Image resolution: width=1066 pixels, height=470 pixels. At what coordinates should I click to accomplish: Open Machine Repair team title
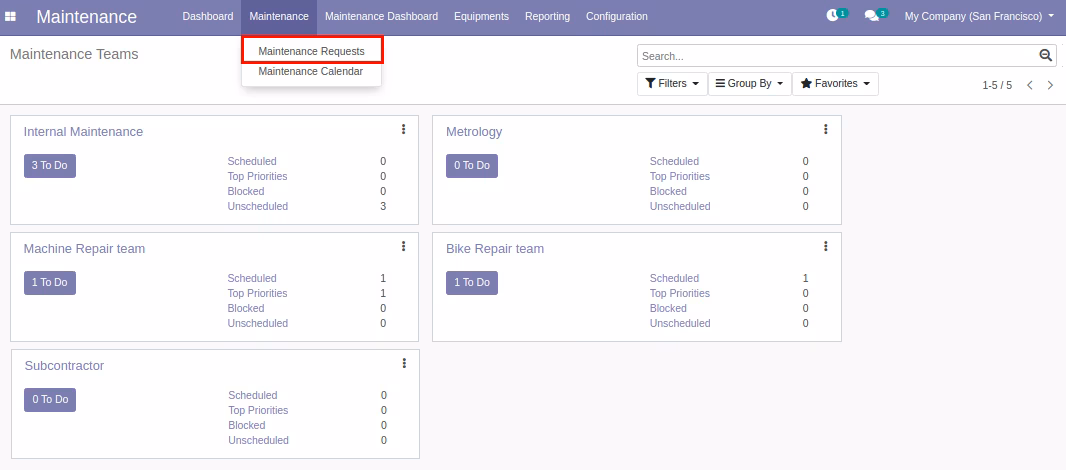point(84,248)
